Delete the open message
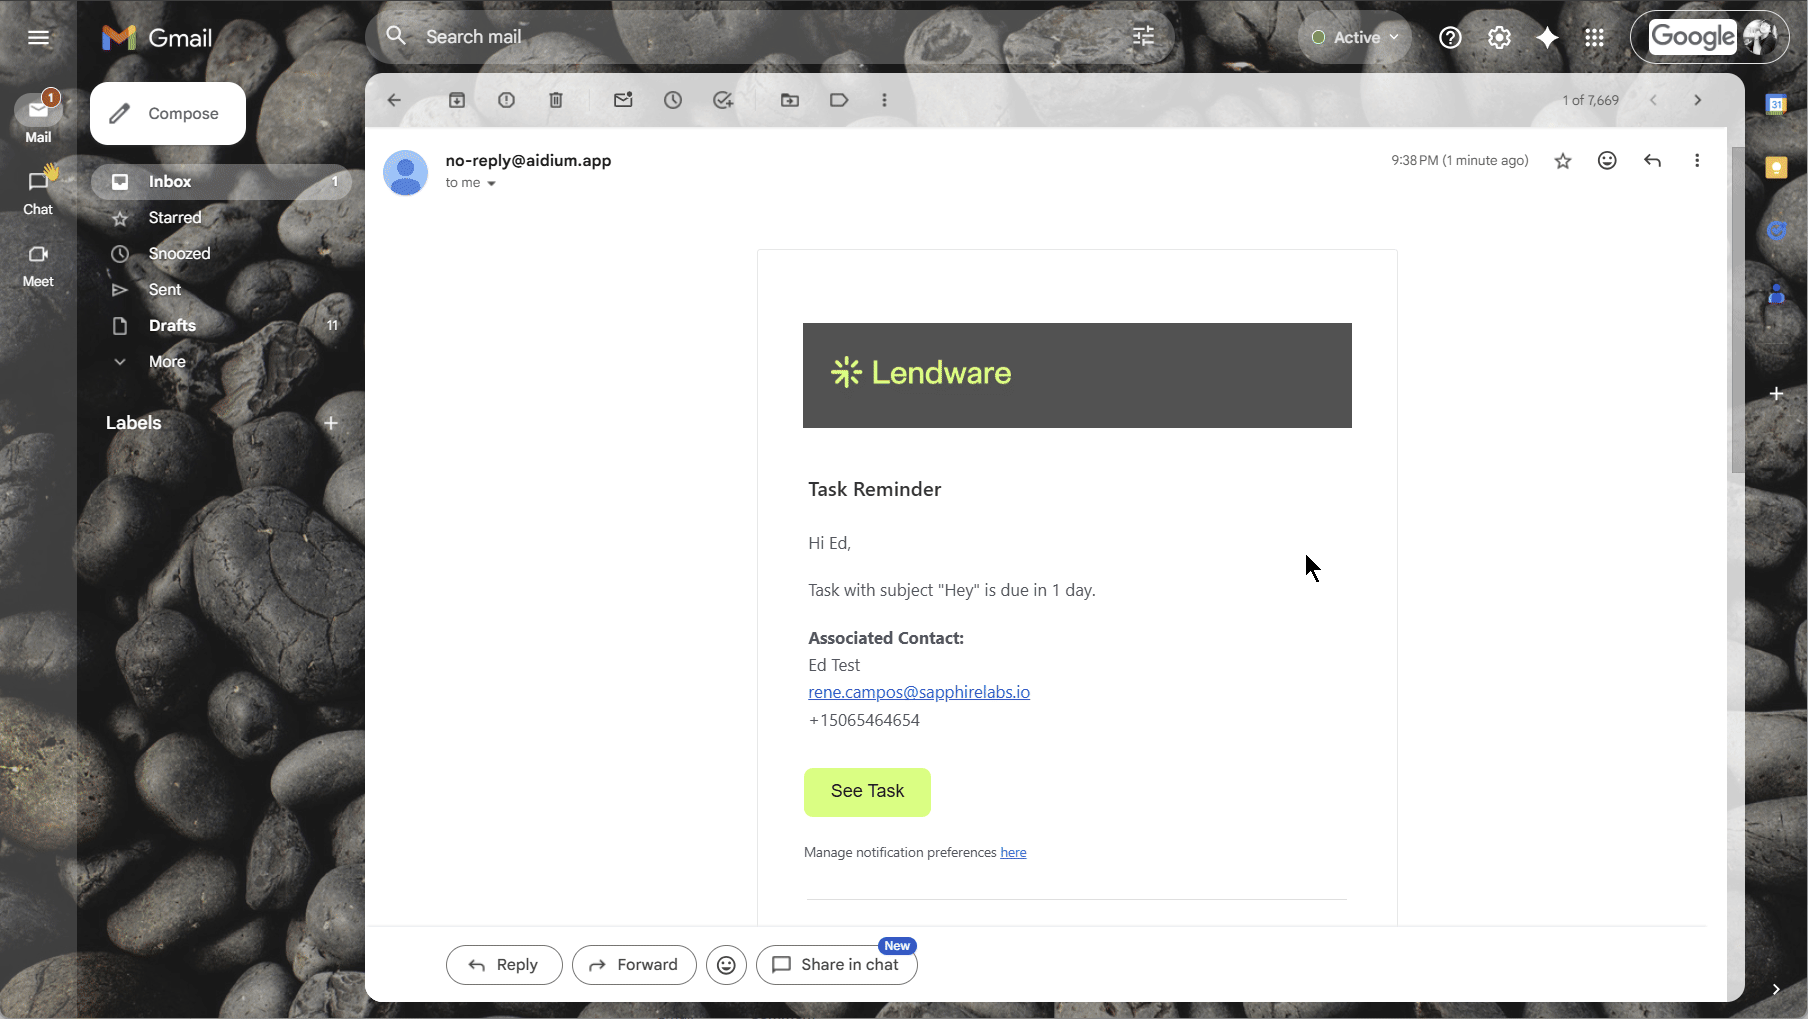This screenshot has height=1019, width=1808. [556, 100]
